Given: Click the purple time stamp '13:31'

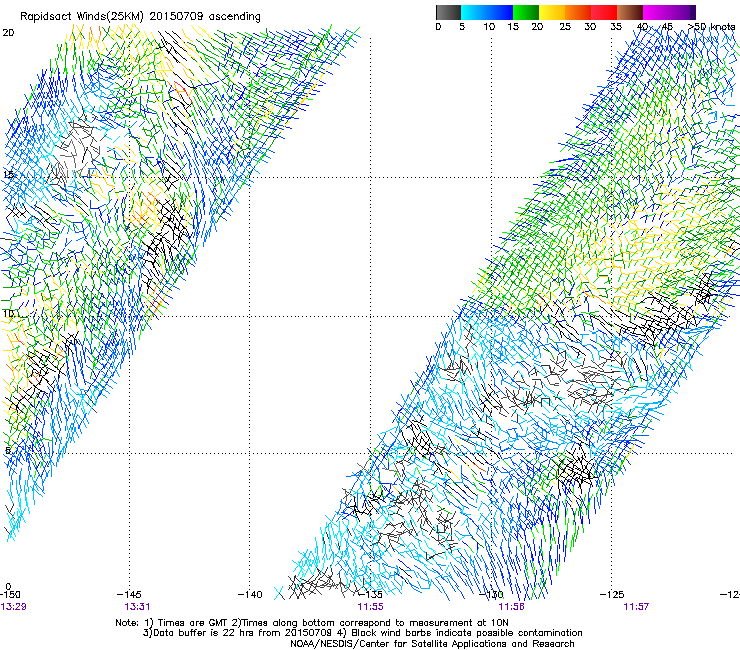Looking at the screenshot, I should [x=137, y=607].
